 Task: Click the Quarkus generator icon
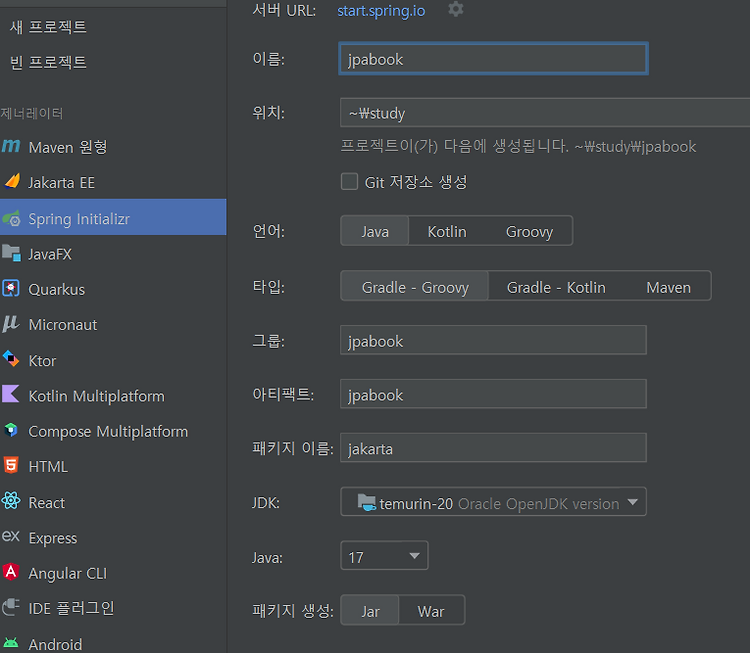click(x=11, y=288)
